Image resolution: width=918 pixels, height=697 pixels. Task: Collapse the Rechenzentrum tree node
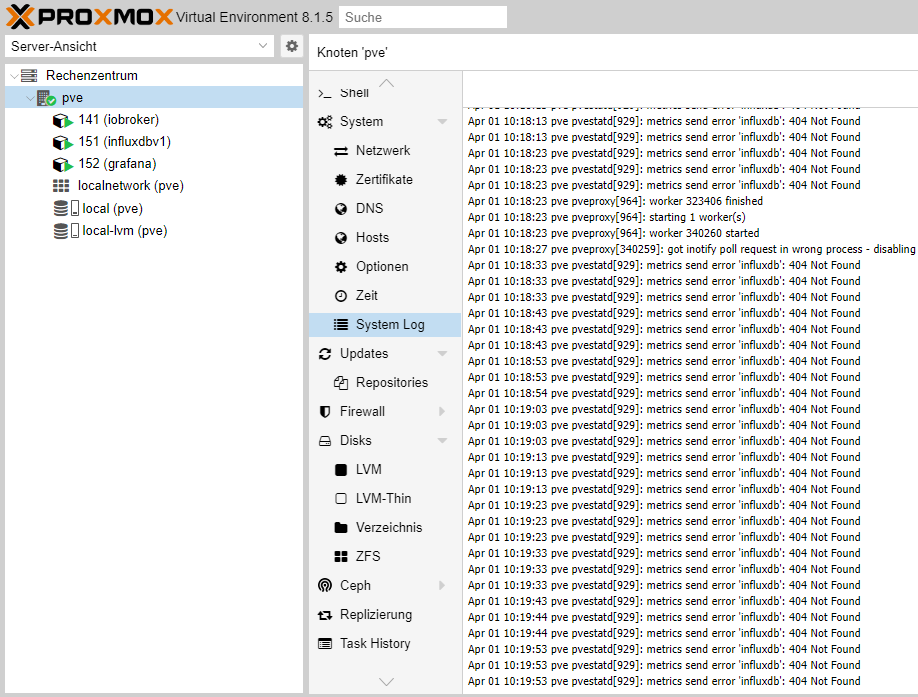14,76
